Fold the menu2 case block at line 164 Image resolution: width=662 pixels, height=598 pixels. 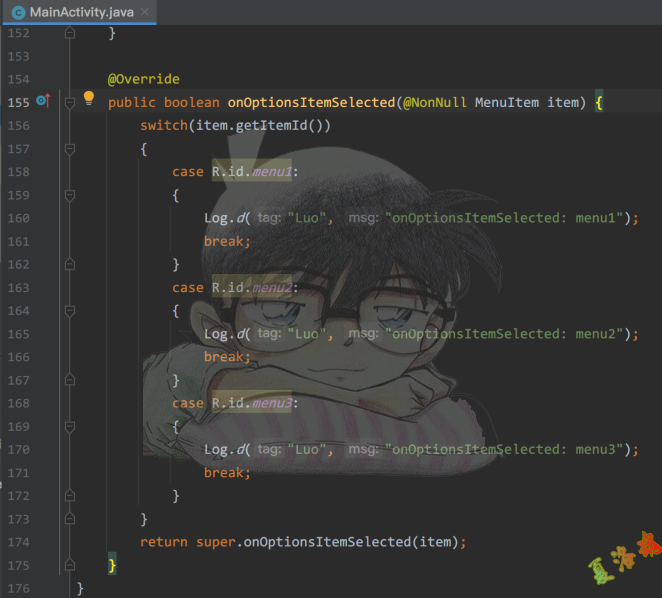click(69, 311)
